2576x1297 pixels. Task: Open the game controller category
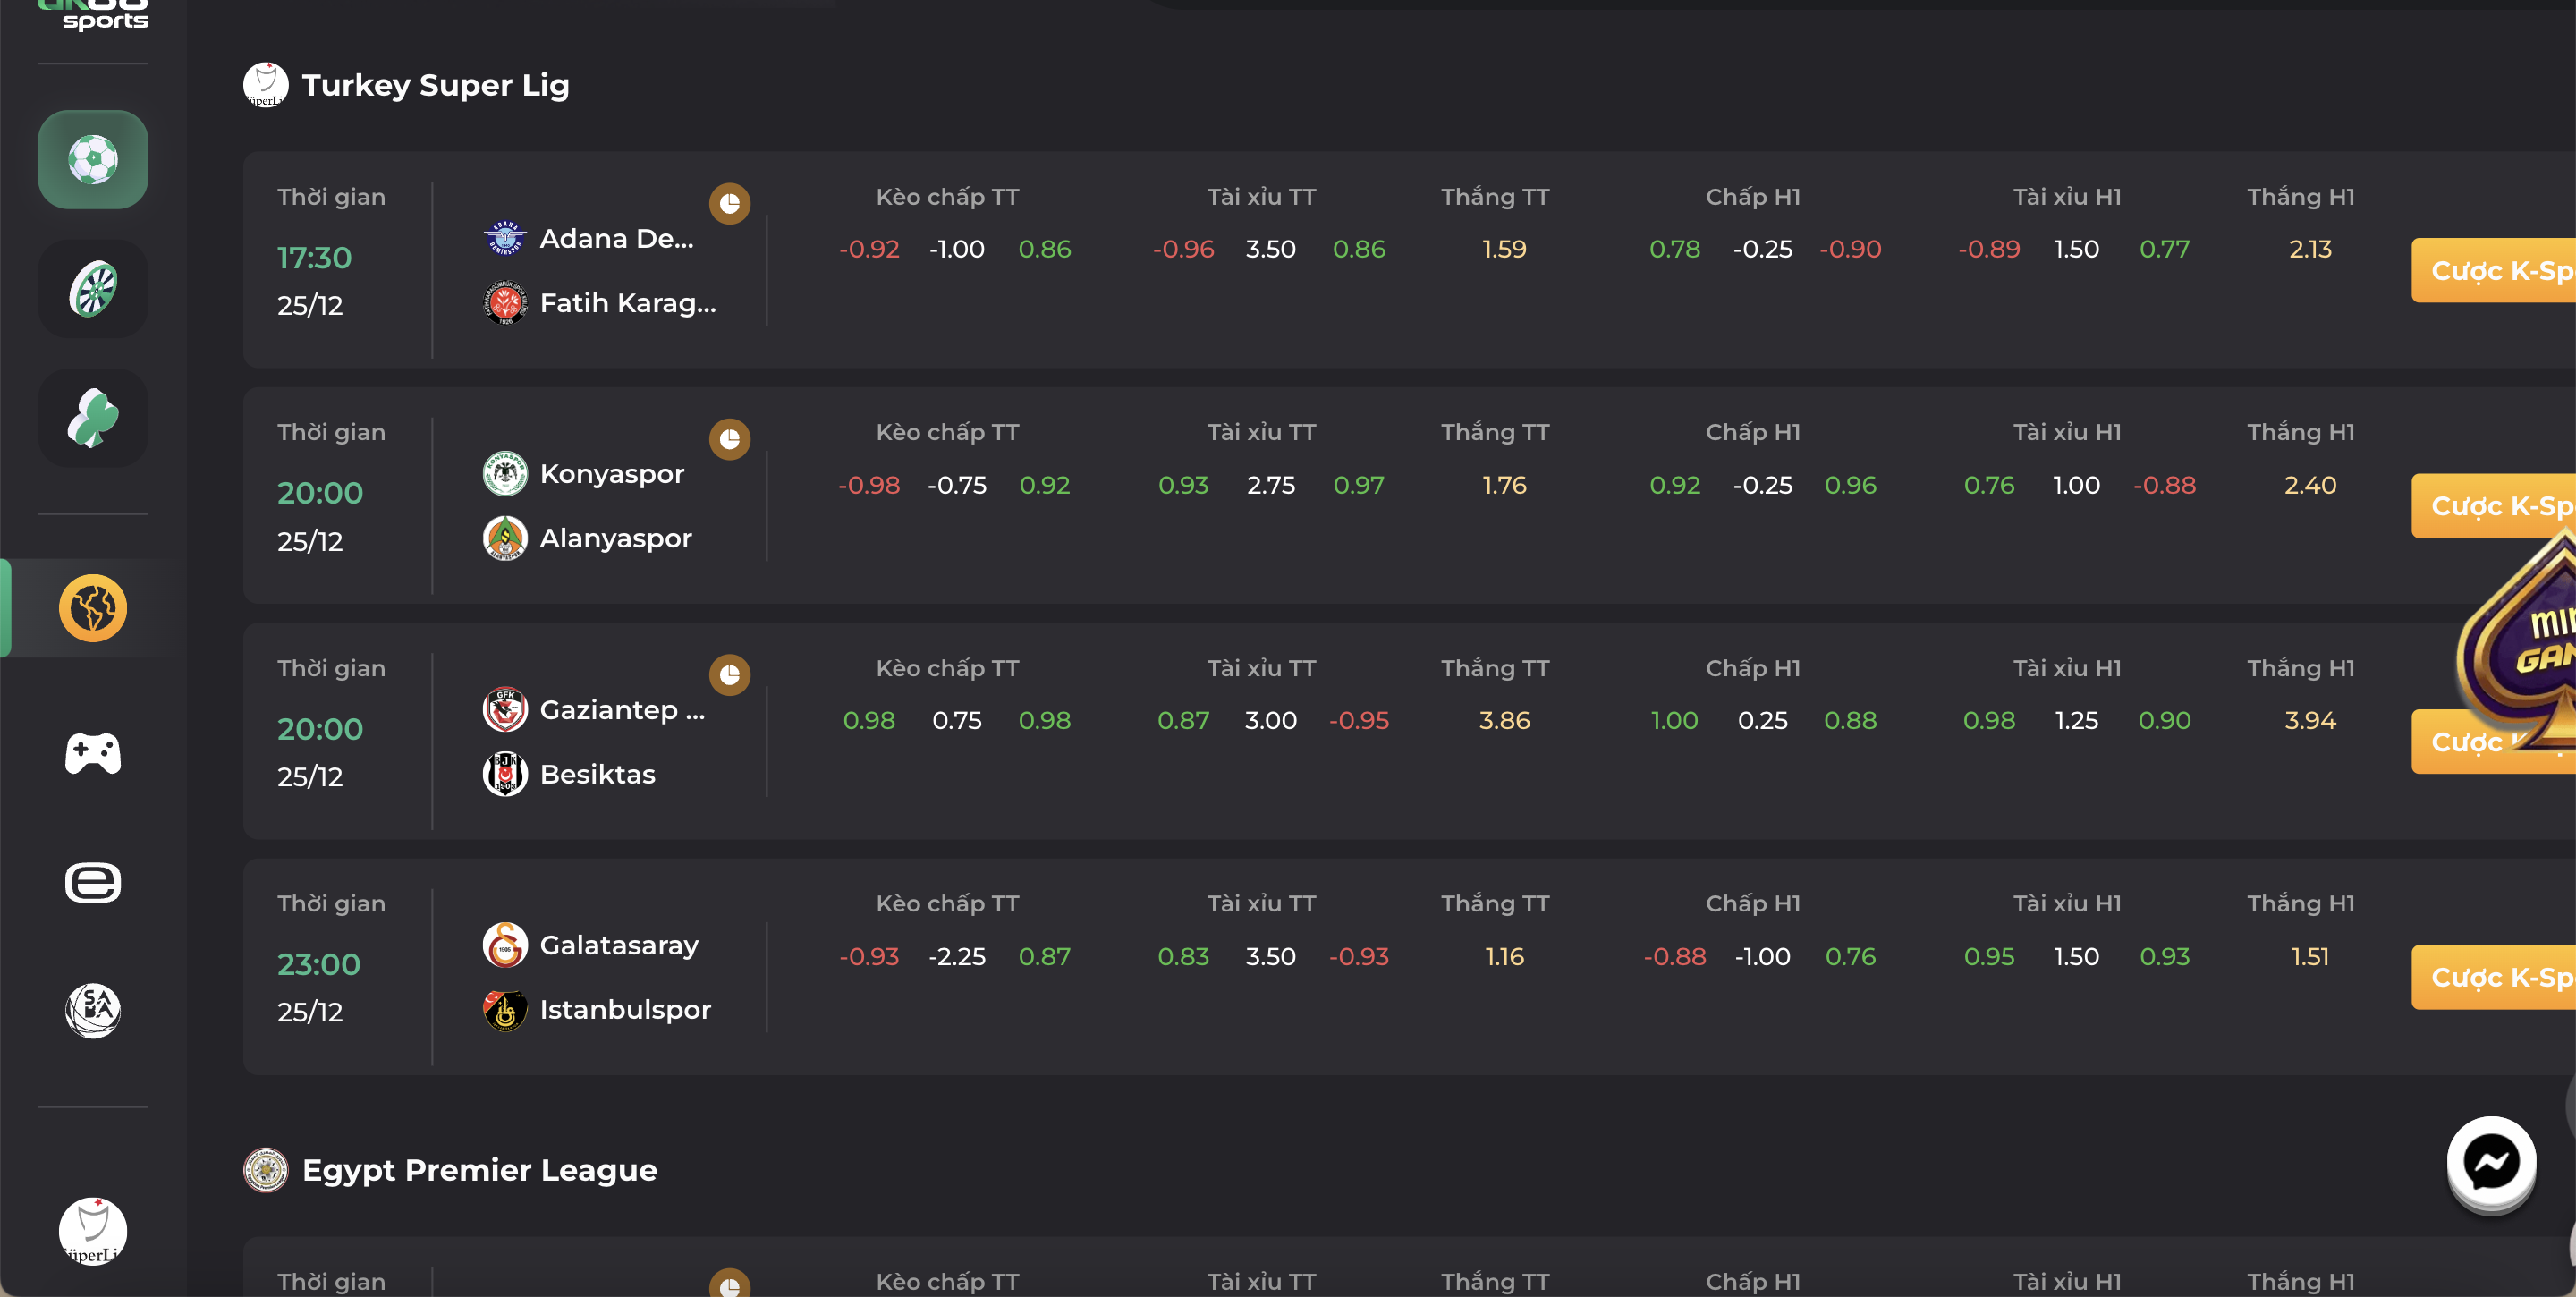click(x=93, y=753)
